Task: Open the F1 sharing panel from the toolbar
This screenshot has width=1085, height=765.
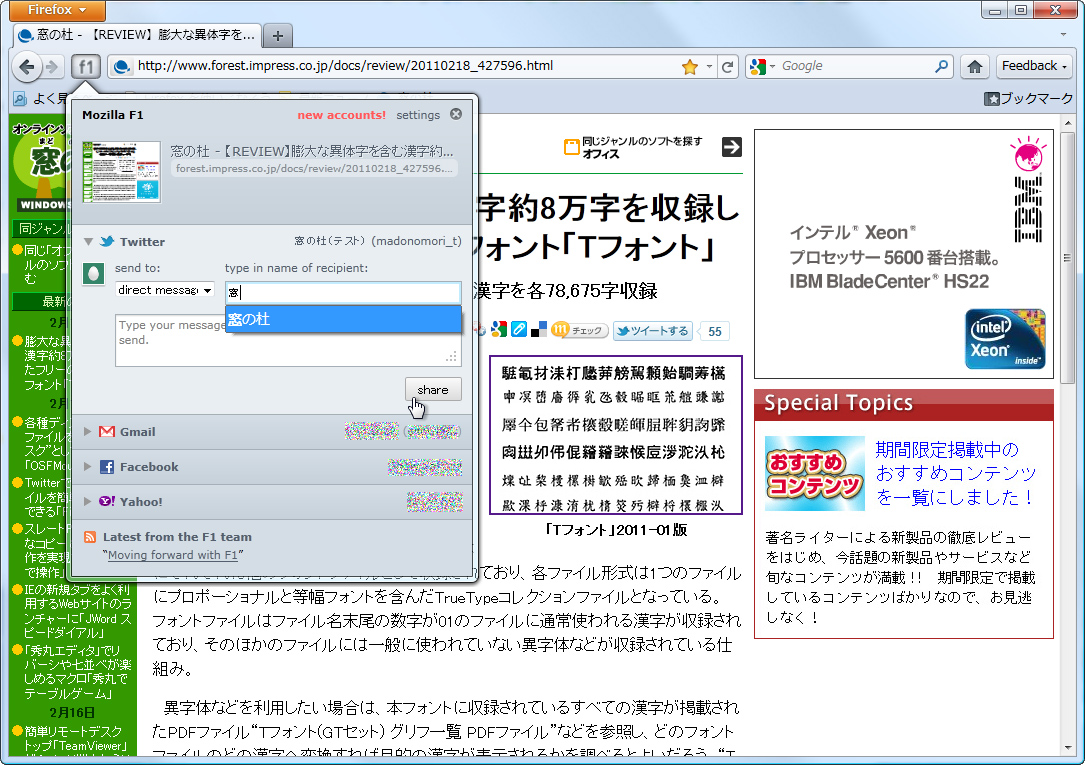Action: coord(85,66)
